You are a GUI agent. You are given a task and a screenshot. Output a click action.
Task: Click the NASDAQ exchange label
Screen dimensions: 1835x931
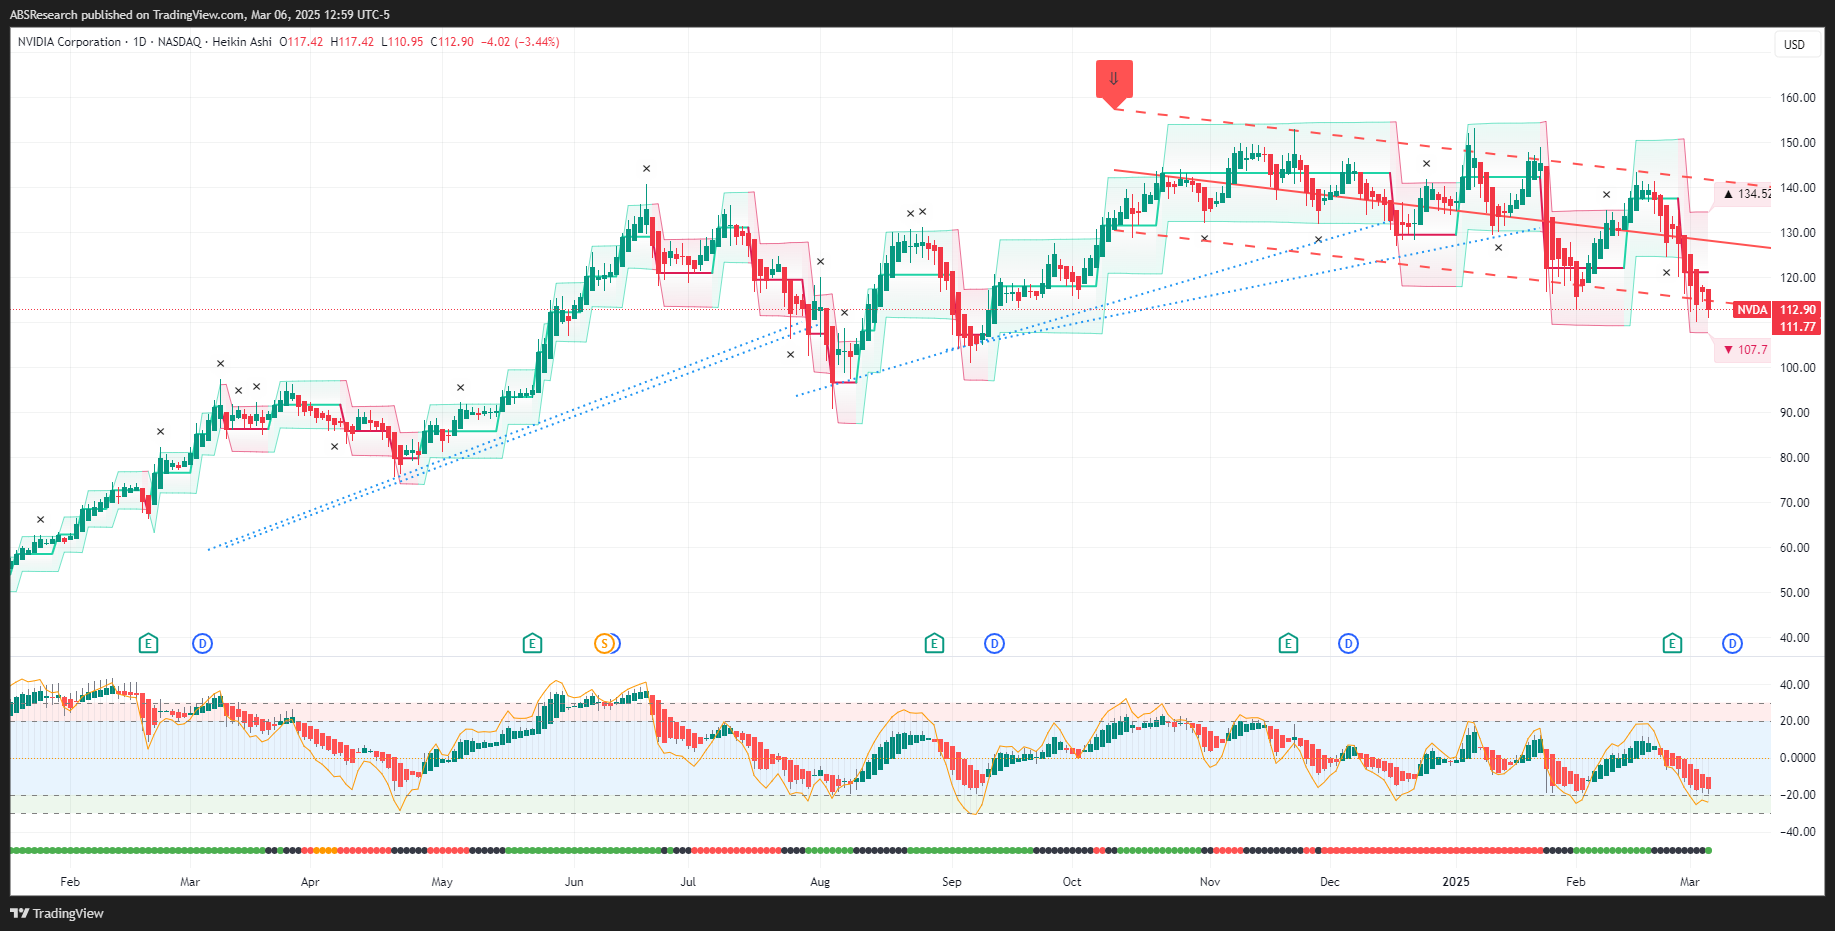pos(179,42)
